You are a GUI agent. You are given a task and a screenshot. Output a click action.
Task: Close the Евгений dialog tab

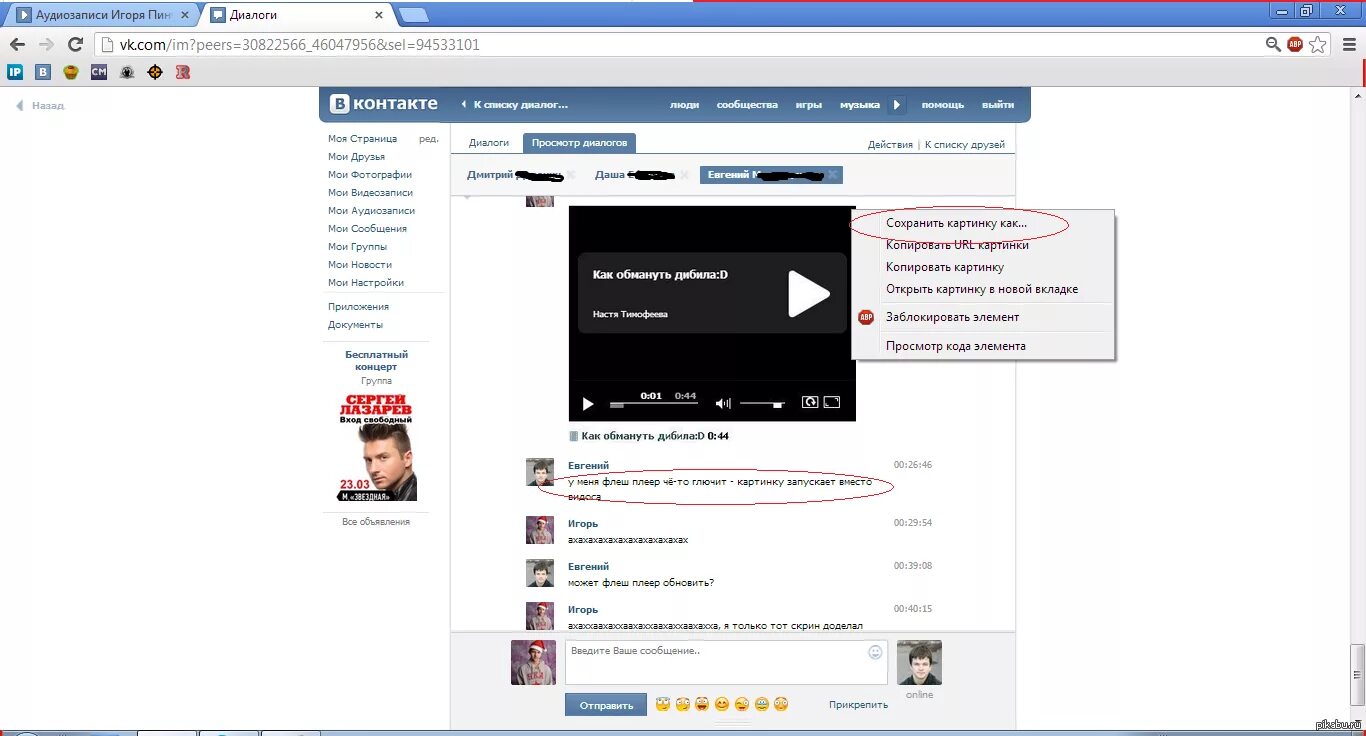point(831,175)
